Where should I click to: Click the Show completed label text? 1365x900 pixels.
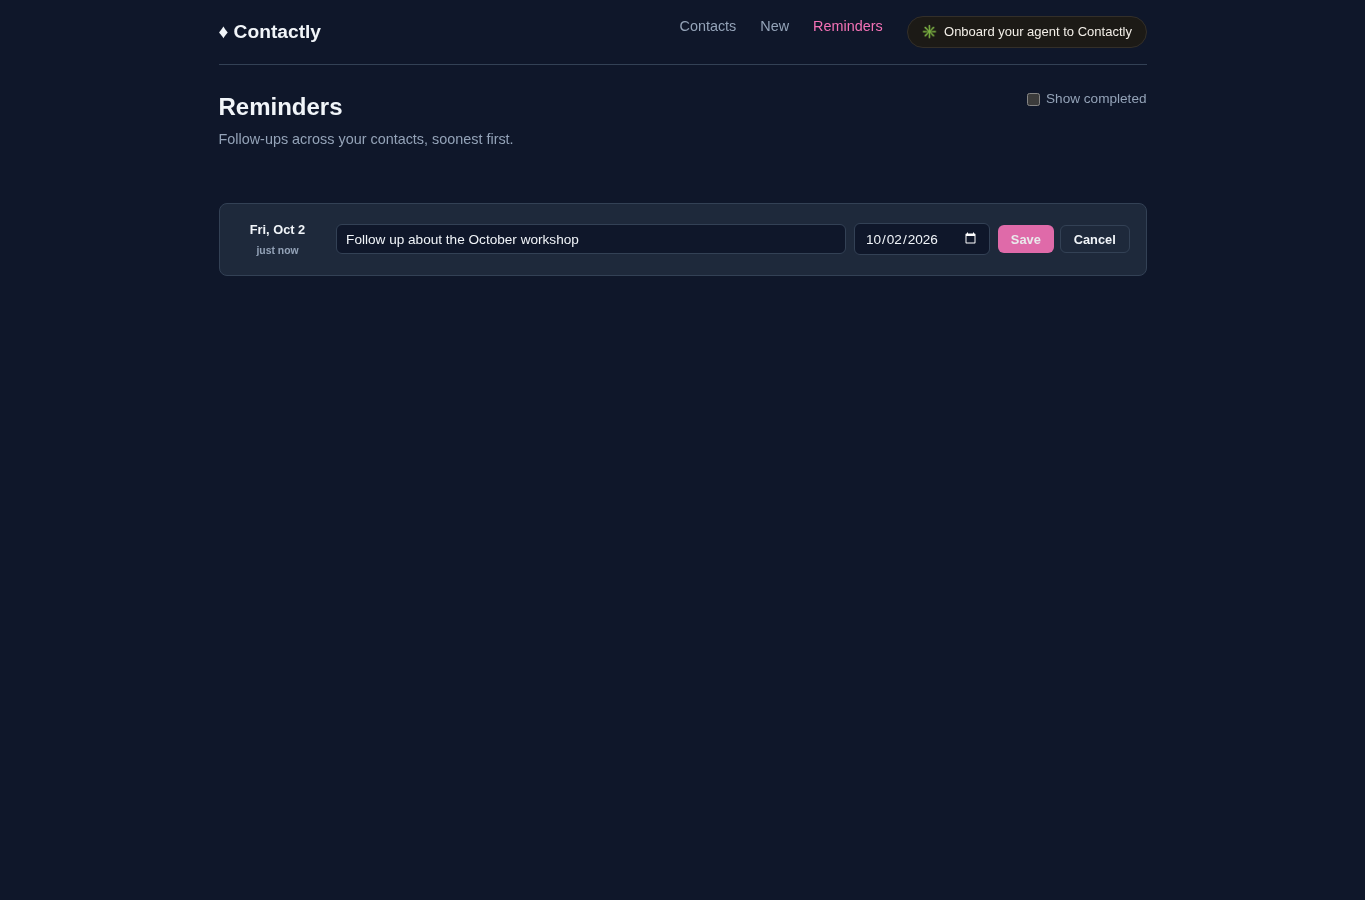pos(1096,99)
